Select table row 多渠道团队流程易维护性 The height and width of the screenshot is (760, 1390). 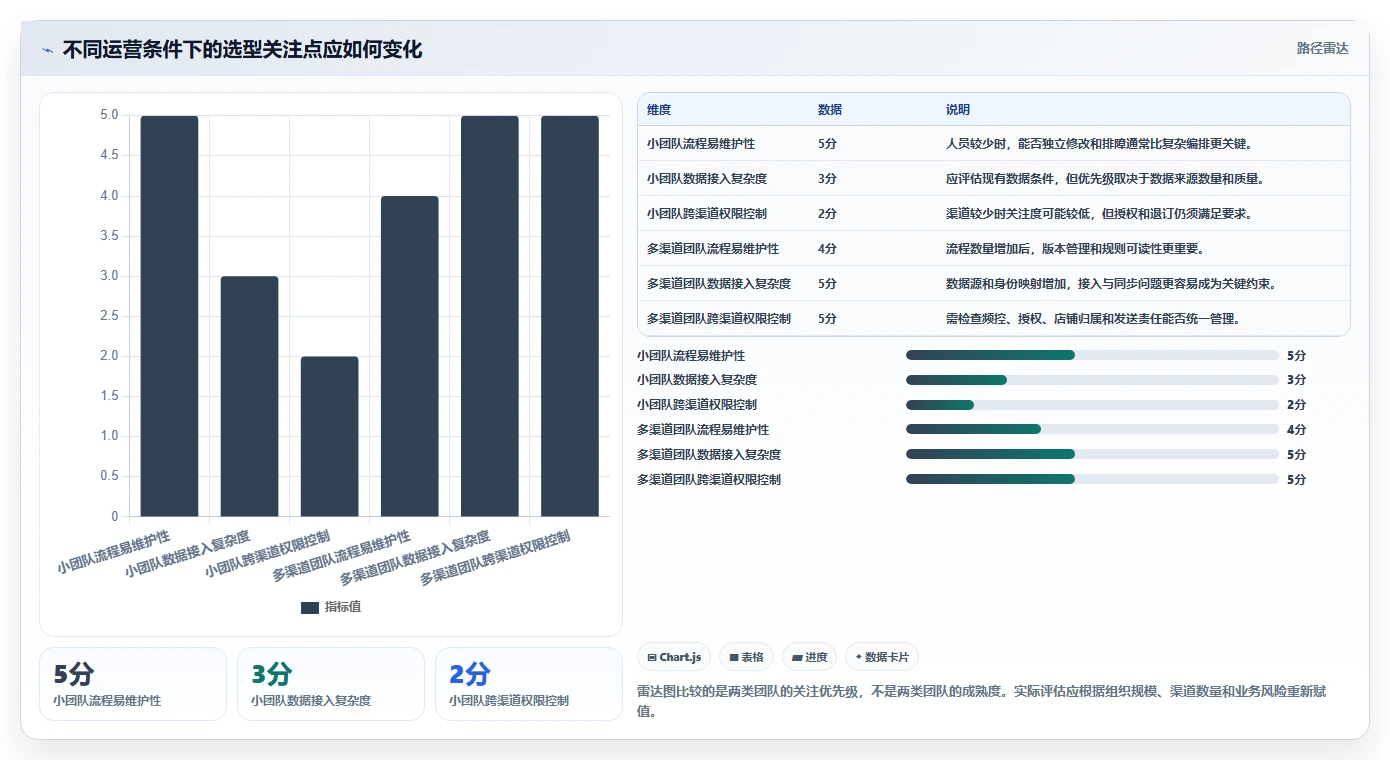[993, 249]
